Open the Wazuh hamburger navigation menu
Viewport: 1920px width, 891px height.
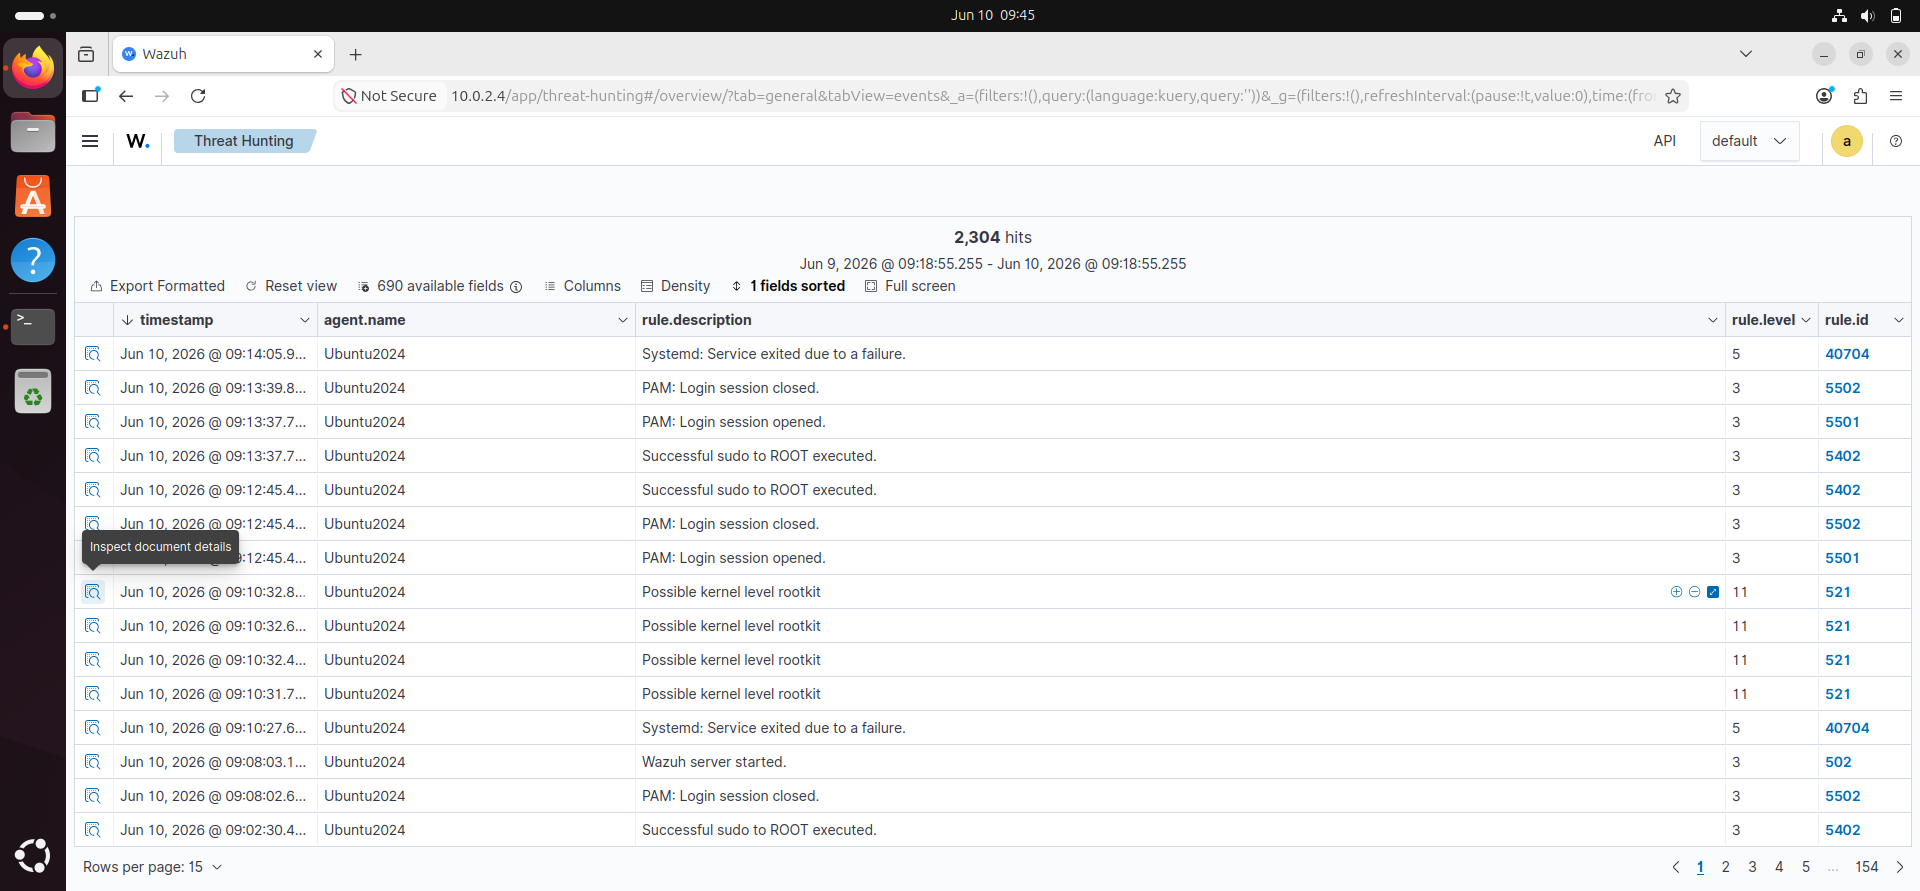(x=90, y=141)
